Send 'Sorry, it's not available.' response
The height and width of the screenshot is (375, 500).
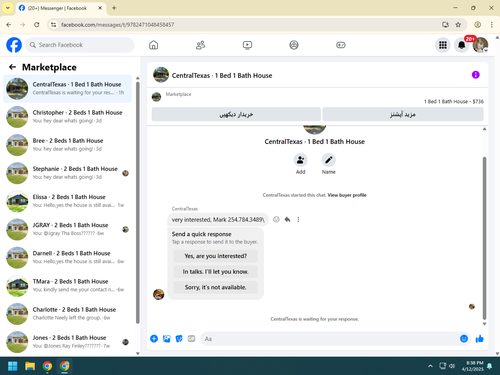coord(216,287)
